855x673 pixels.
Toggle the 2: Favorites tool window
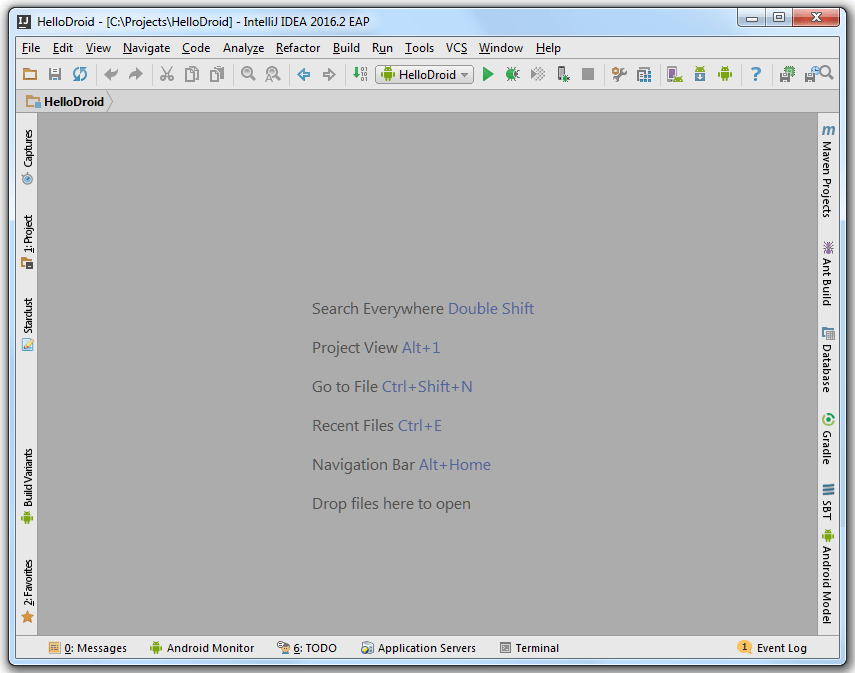pos(27,591)
